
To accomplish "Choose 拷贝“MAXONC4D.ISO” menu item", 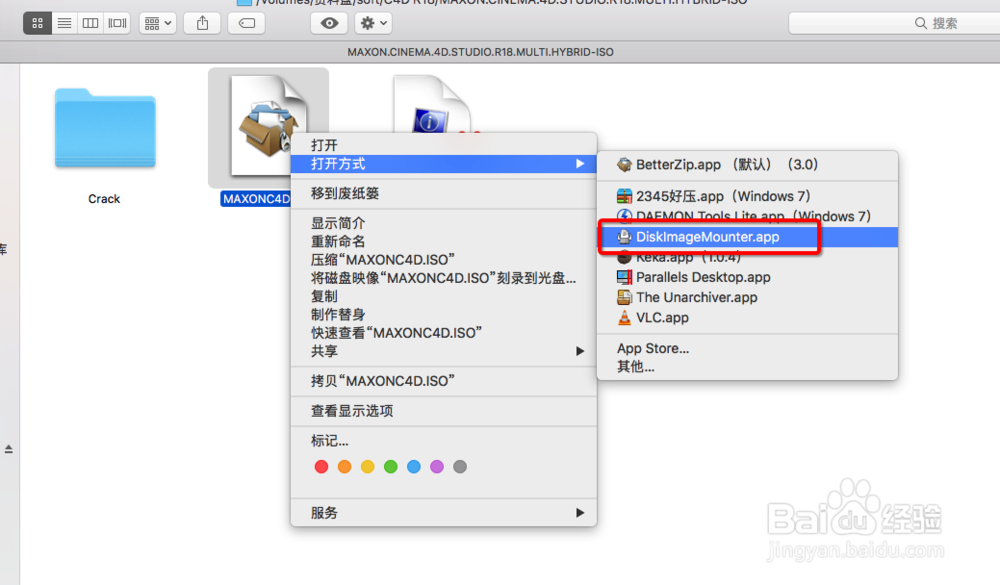I will pos(443,381).
